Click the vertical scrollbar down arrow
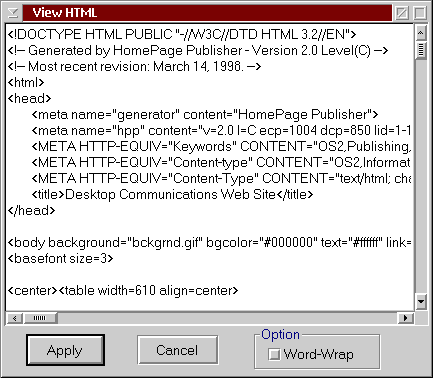This screenshot has height=378, width=433. [x=421, y=302]
